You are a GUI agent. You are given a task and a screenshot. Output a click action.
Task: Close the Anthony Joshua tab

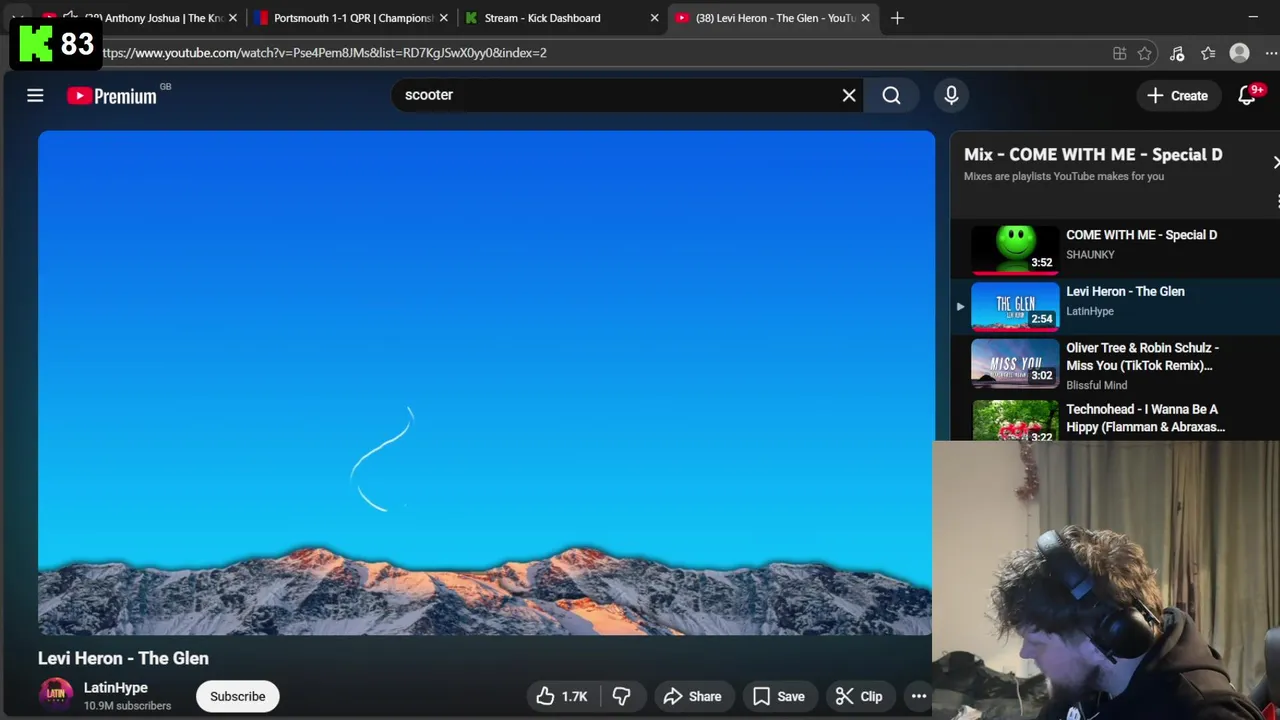coord(233,18)
